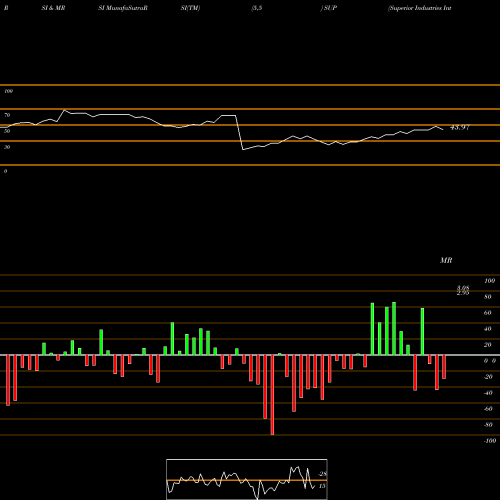500x500 pixels.
Task: Click the MR axis label 20
Action: (x=488, y=345)
